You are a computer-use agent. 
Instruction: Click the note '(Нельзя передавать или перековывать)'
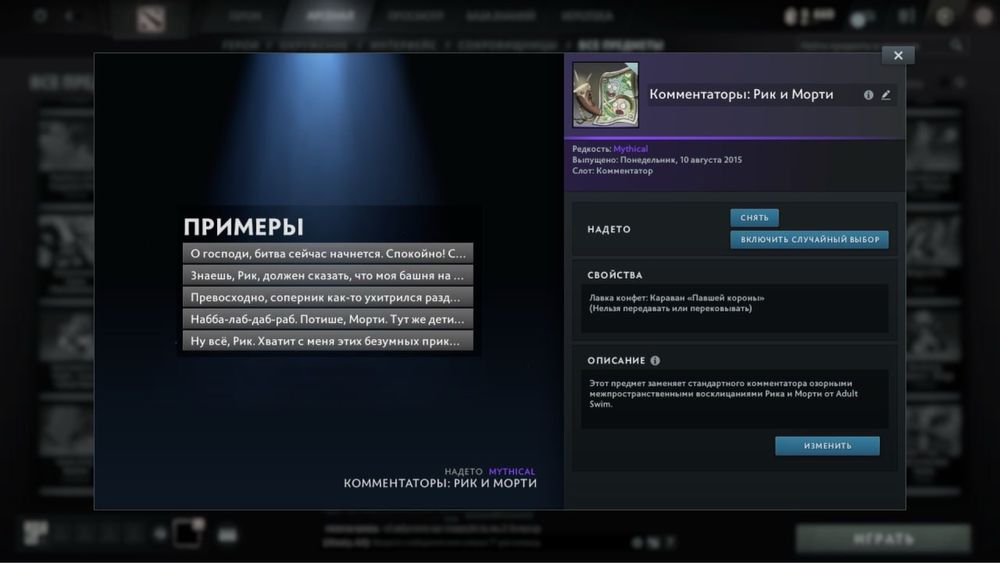(670, 309)
